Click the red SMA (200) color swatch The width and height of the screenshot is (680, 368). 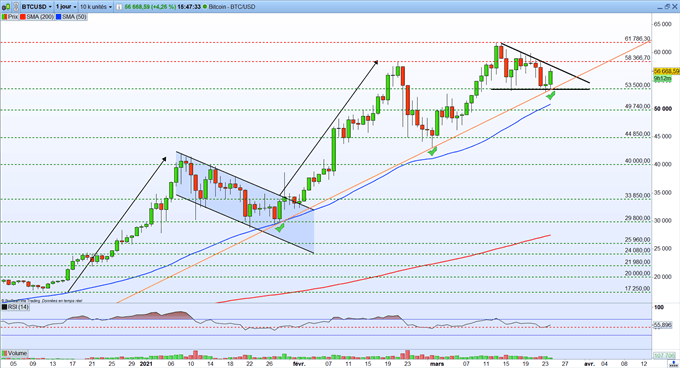[23, 17]
